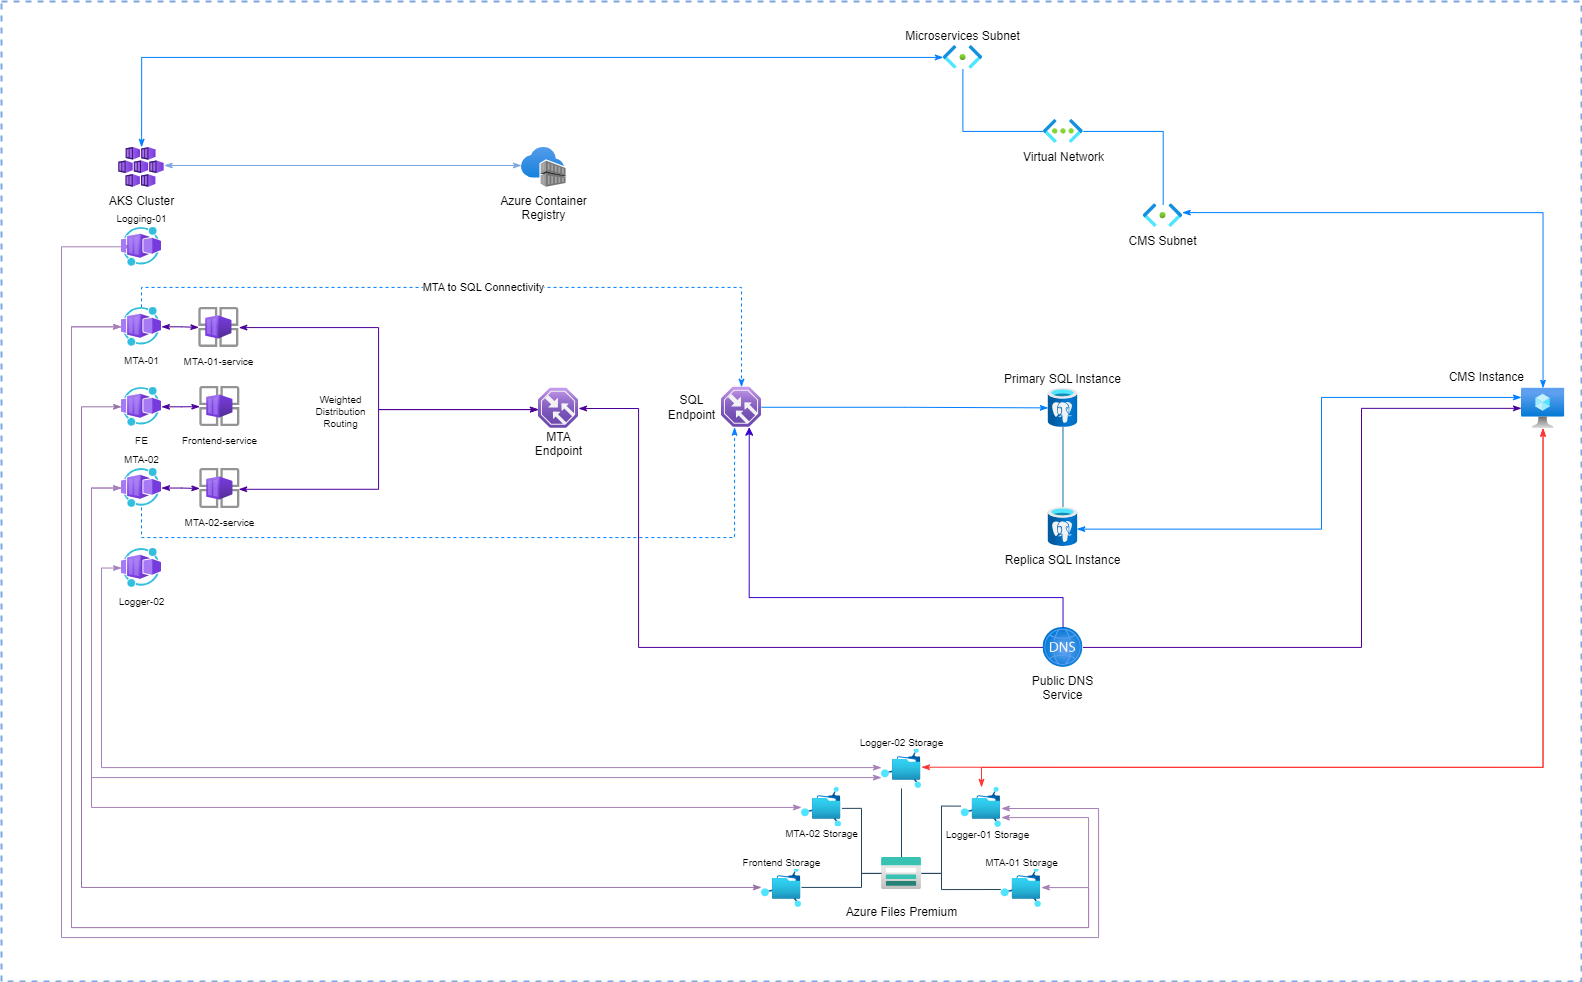Image resolution: width=1582 pixels, height=982 pixels.
Task: Click the Azure Container Registry icon
Action: click(x=544, y=167)
